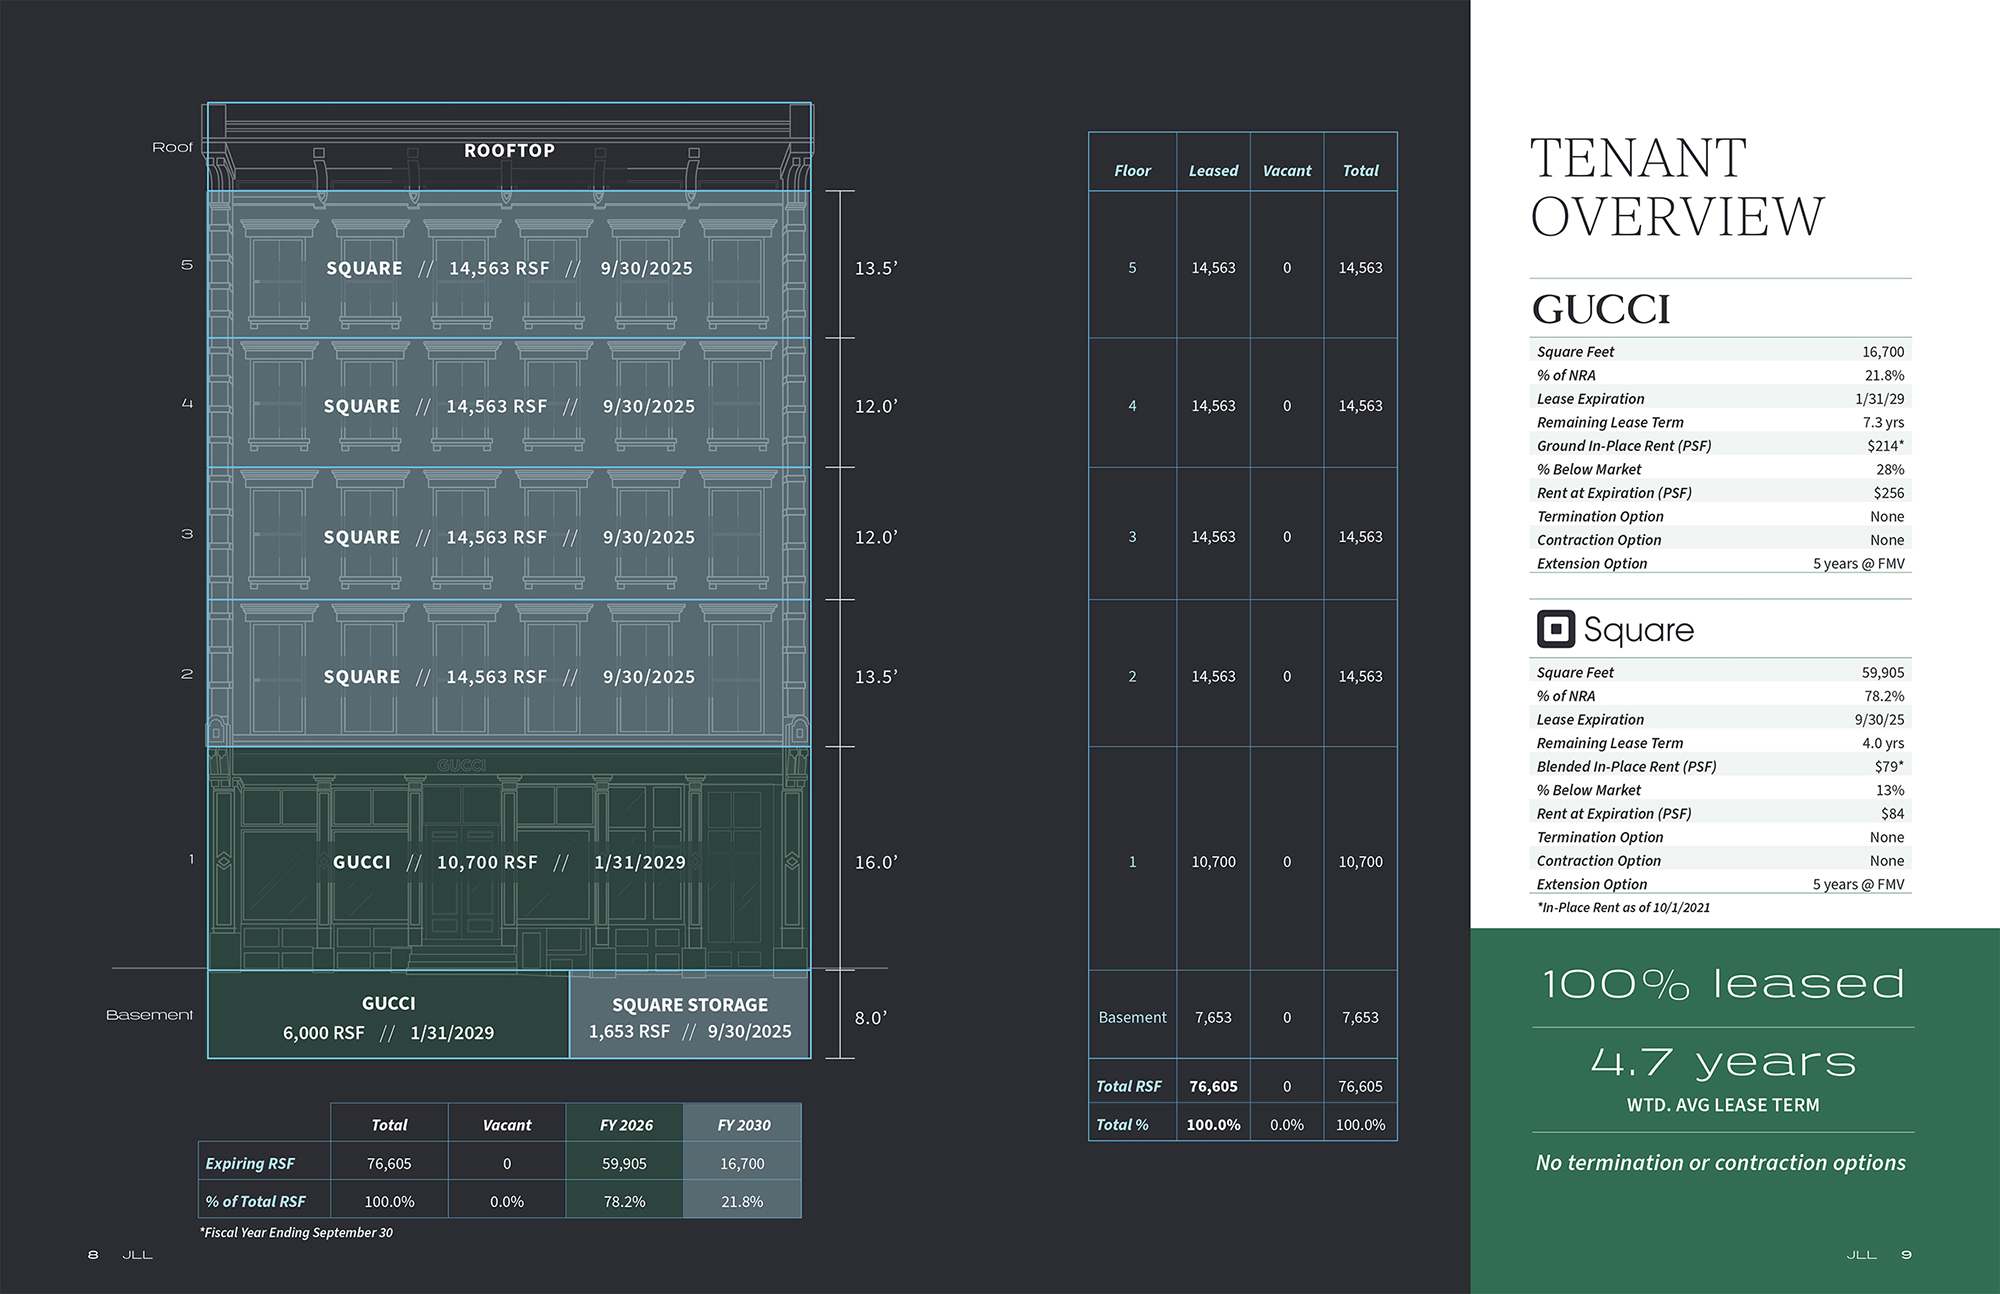Click the Expiring RSF row label
This screenshot has height=1294, width=2000.
[x=250, y=1163]
